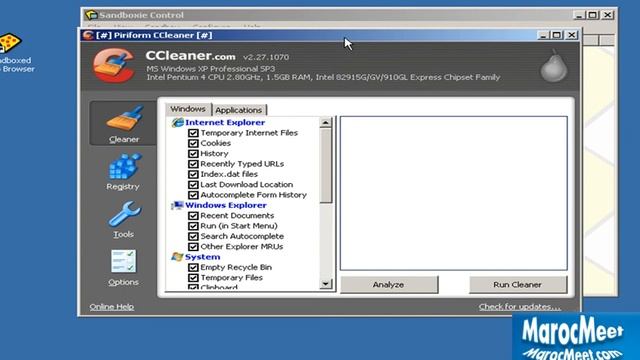
Task: Click the Check for updates link
Action: coord(520,307)
